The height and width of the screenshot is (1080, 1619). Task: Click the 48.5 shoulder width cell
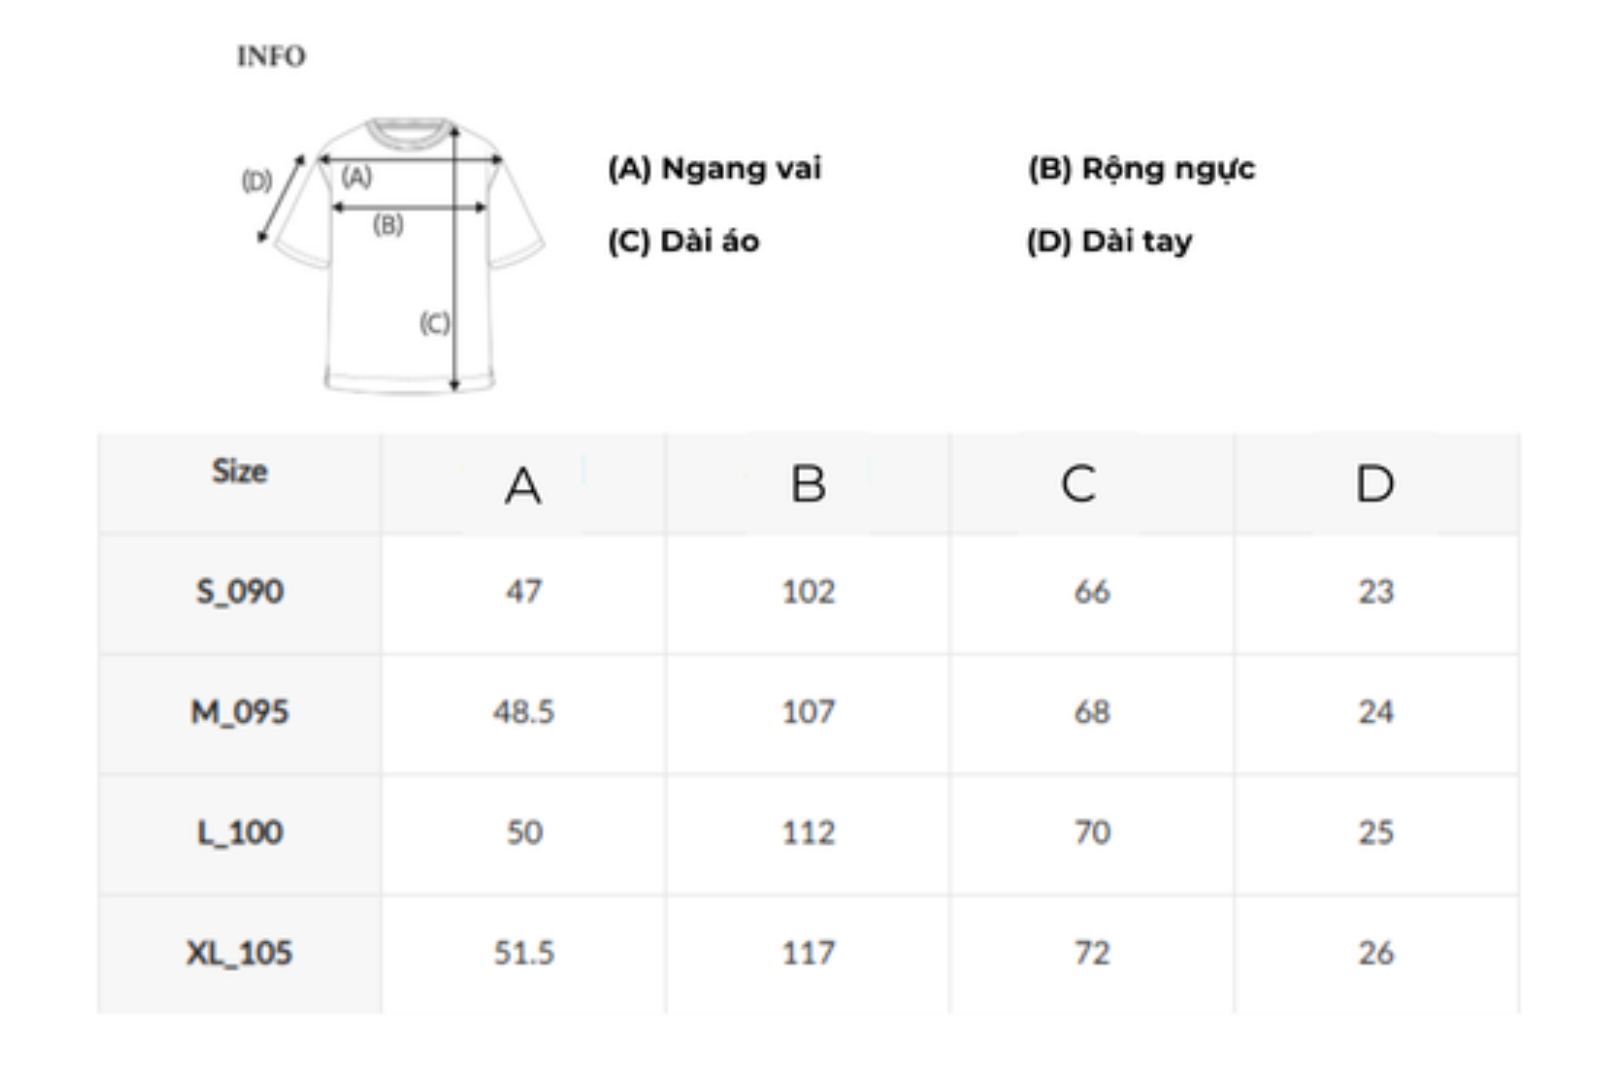(x=523, y=712)
